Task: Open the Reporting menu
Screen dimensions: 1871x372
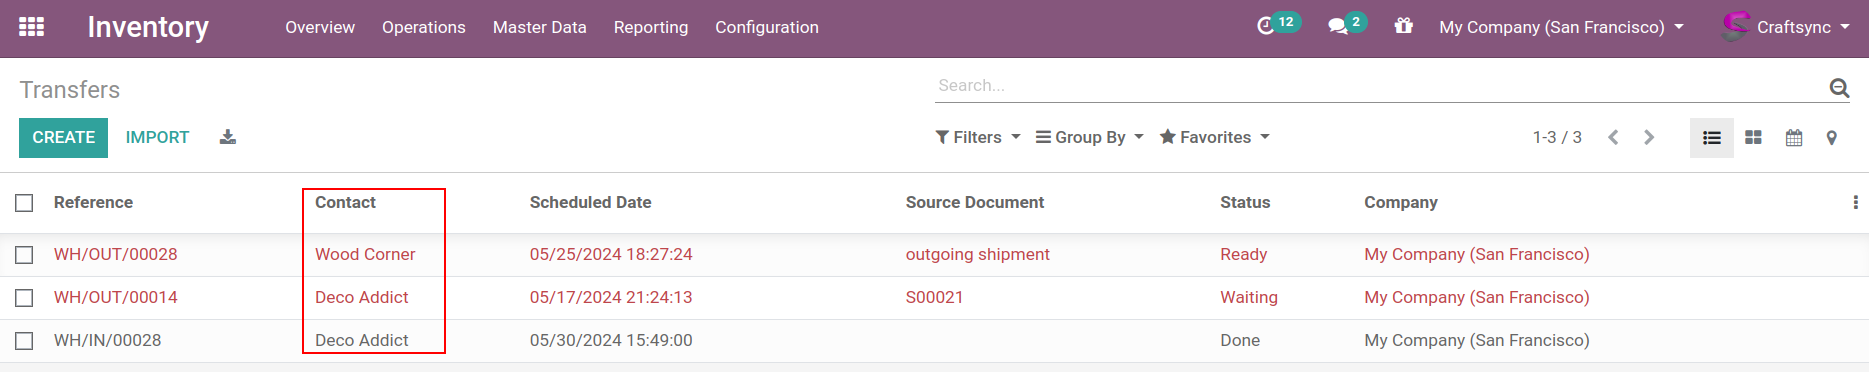Action: click(x=651, y=27)
